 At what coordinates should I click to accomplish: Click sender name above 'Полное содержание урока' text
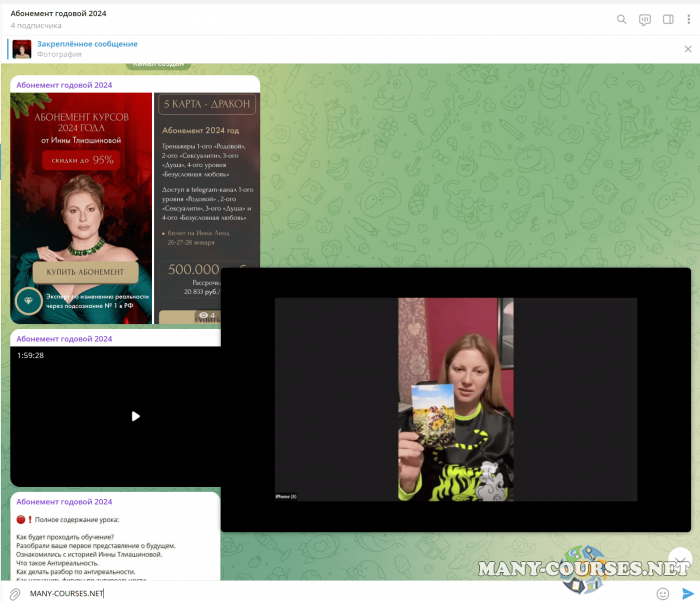pyautogui.click(x=64, y=501)
